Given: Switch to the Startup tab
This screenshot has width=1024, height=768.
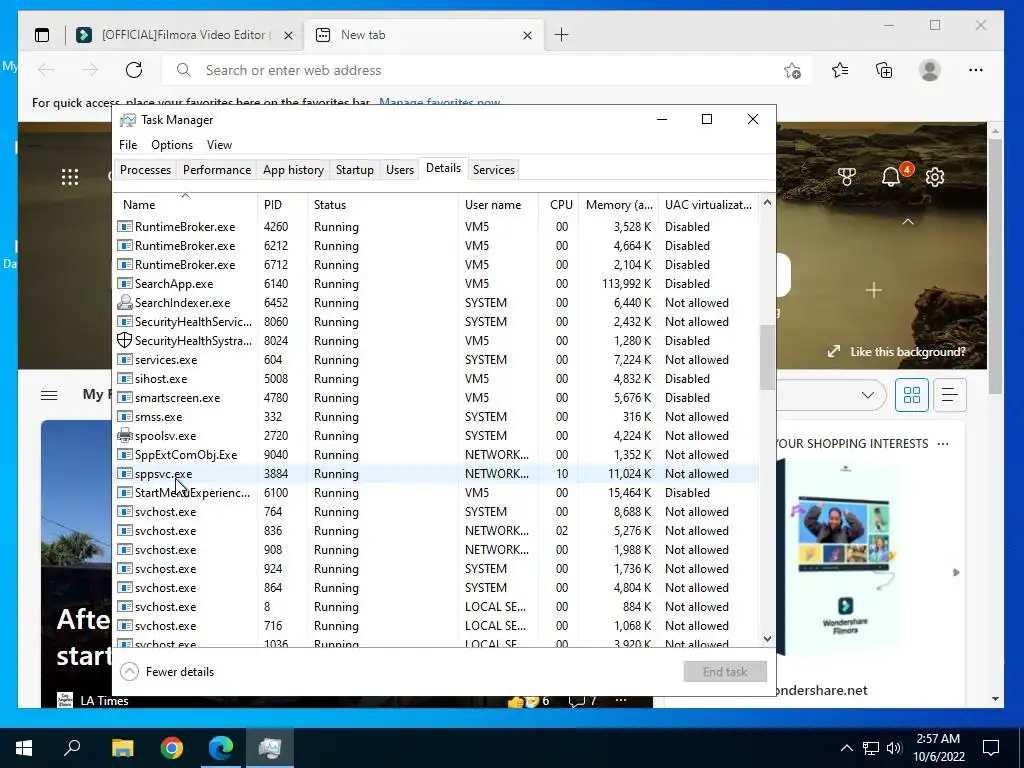Looking at the screenshot, I should 355,170.
